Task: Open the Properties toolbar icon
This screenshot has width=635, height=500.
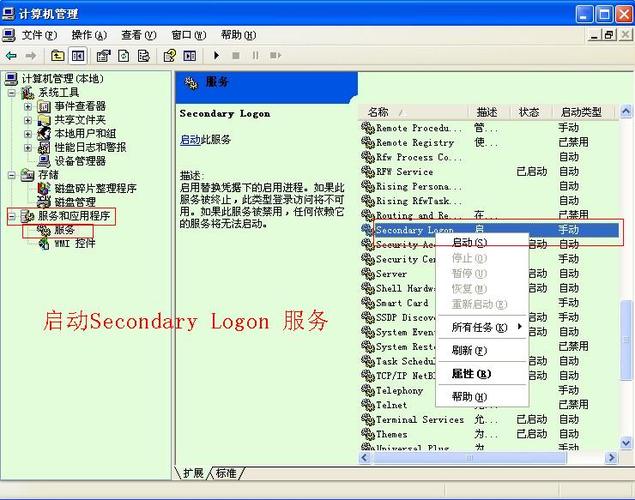Action: [103, 55]
